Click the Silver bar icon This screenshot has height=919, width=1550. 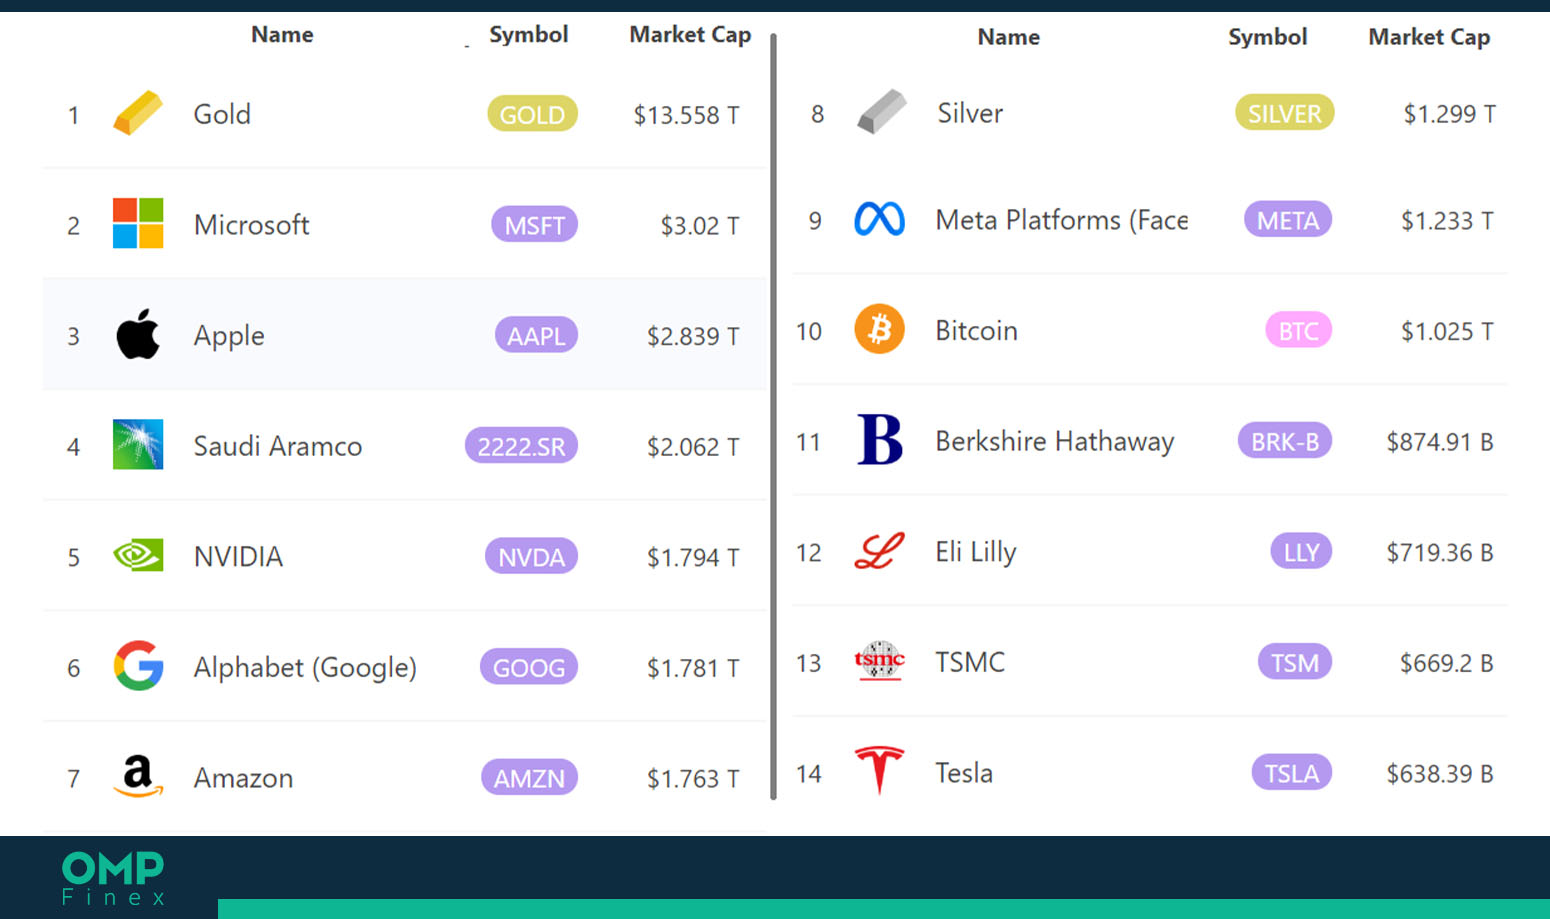point(882,112)
